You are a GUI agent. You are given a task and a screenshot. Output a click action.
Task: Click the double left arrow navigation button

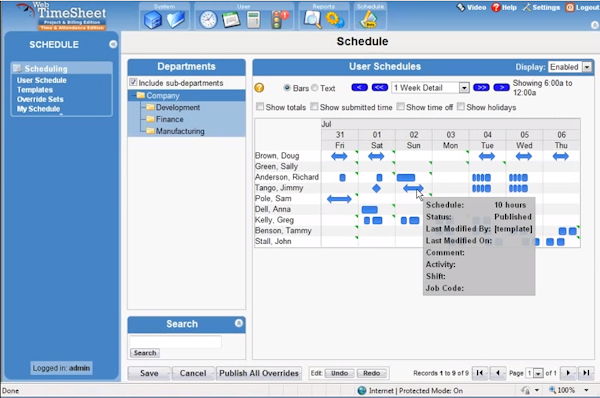point(380,88)
